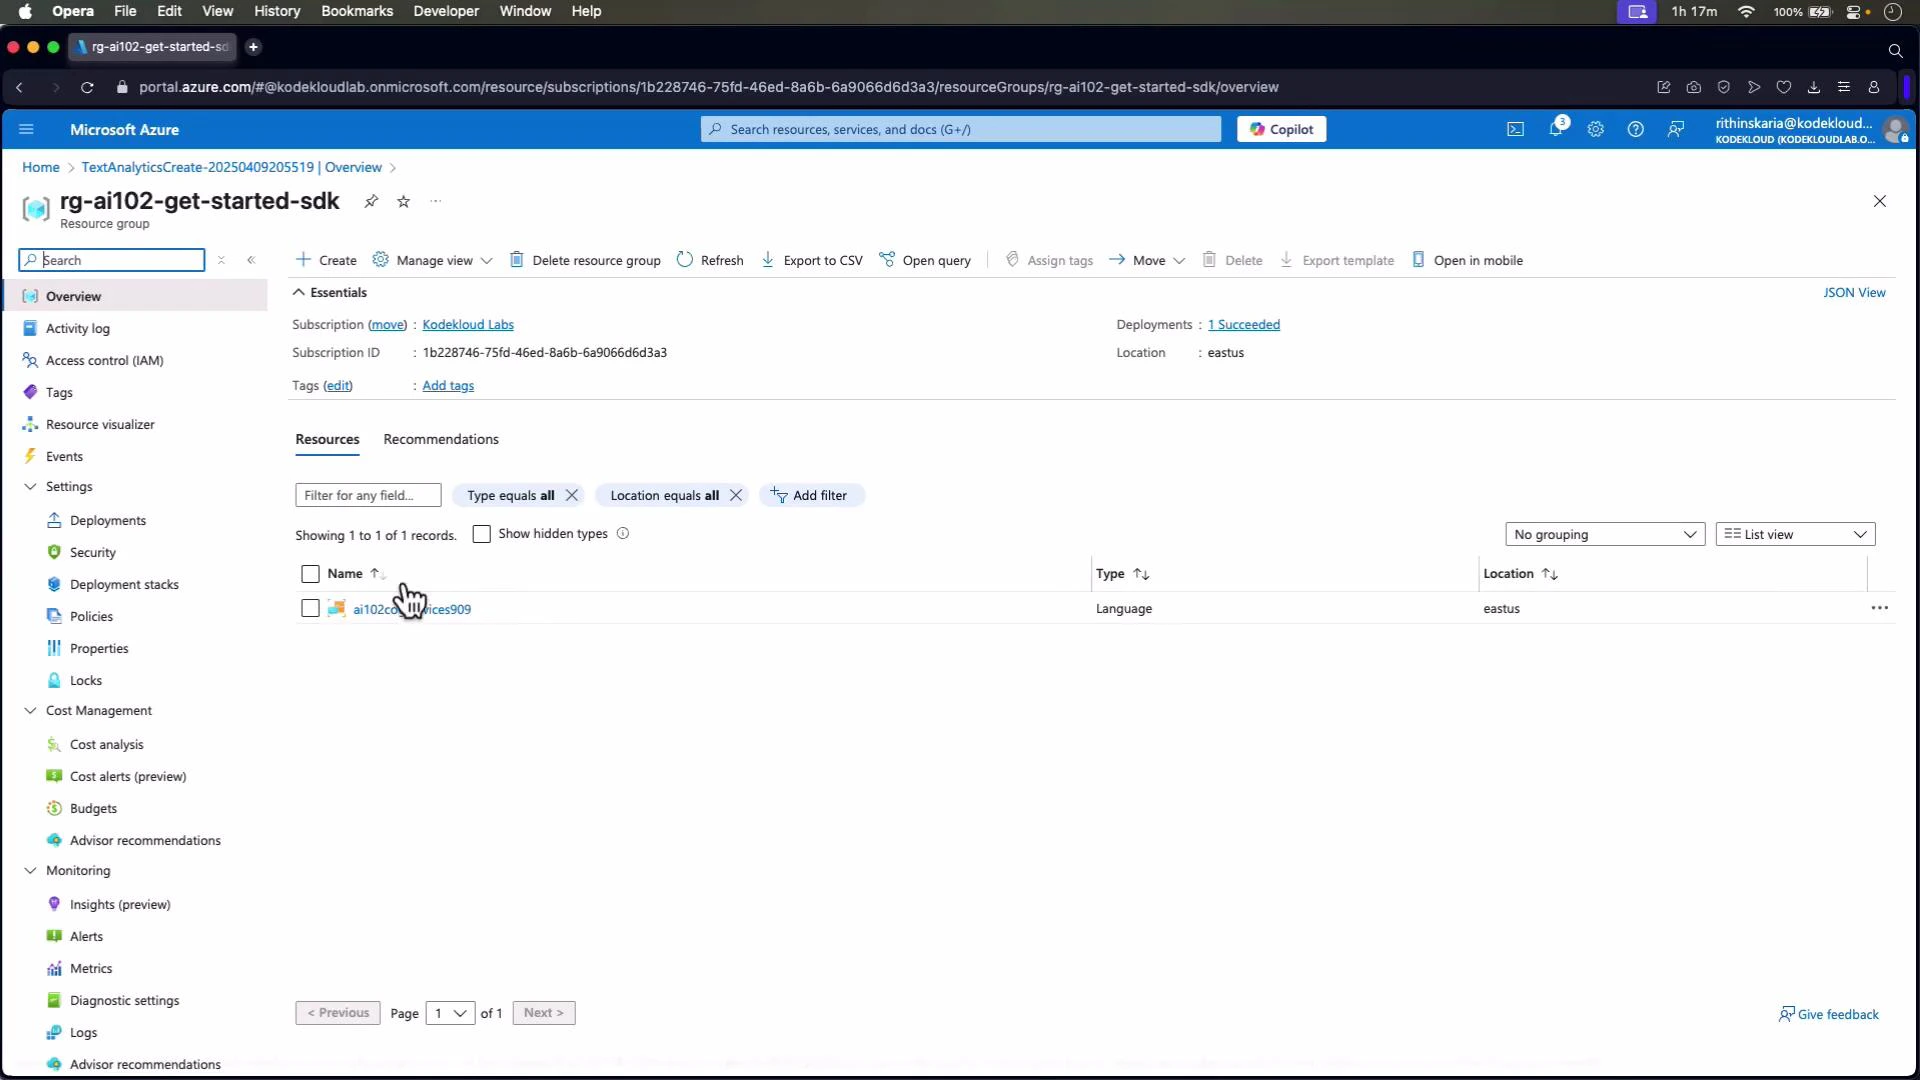
Task: Open the Move dropdown
Action: click(x=1147, y=260)
